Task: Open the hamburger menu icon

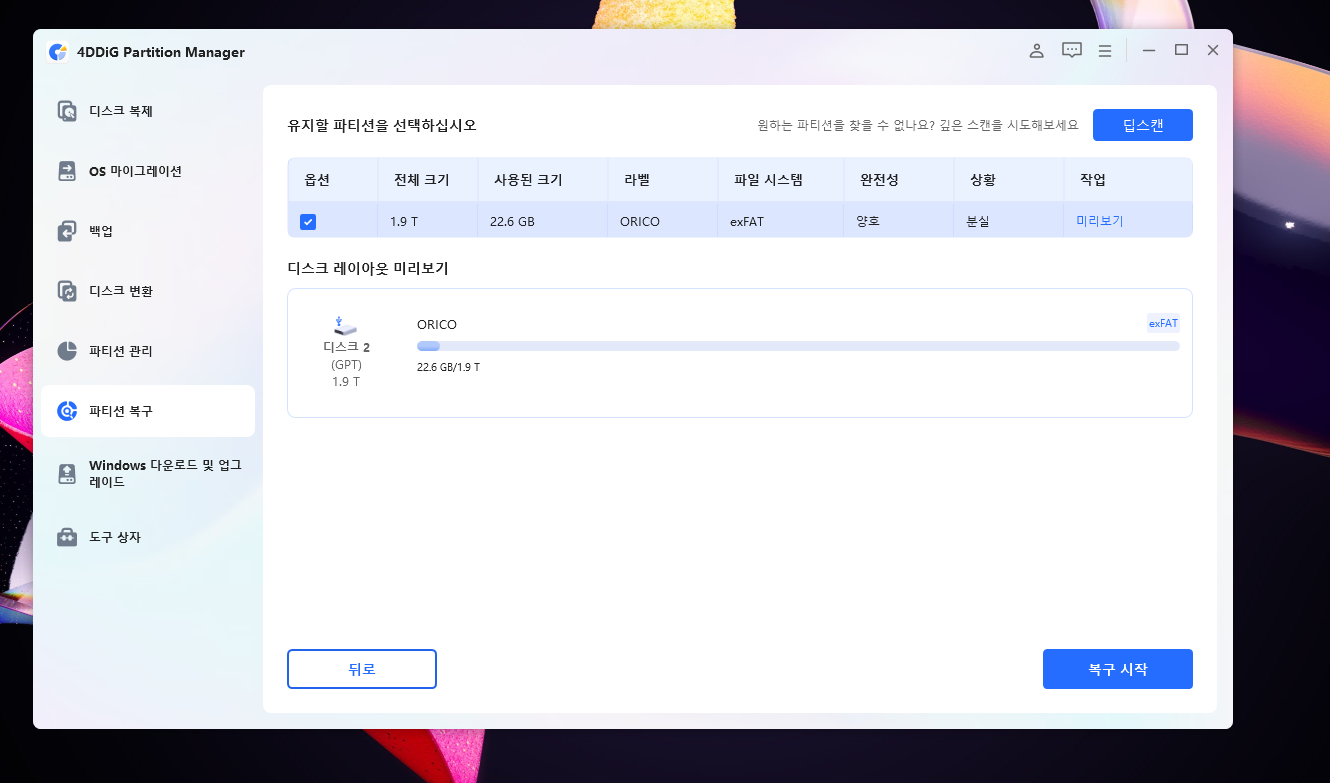Action: (1105, 50)
